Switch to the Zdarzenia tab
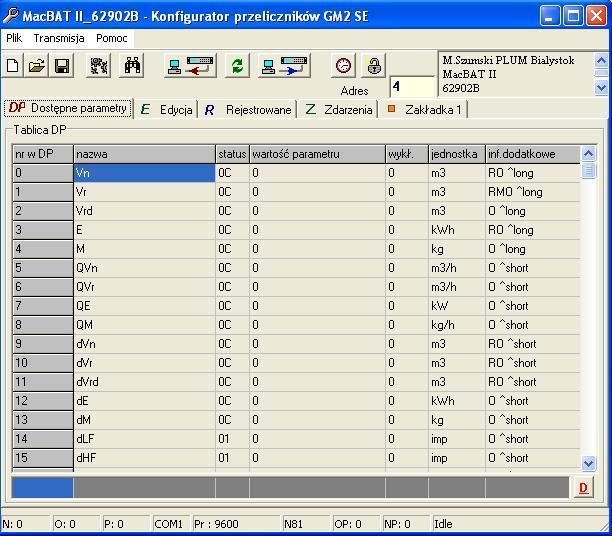The image size is (612, 536). tap(338, 110)
